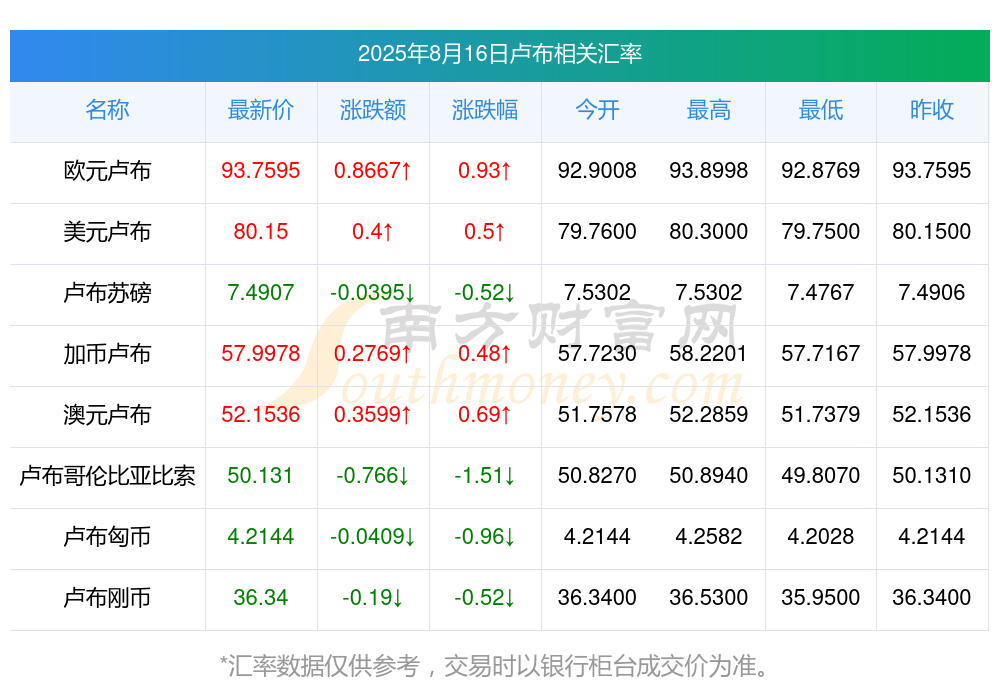Click the change percent 0.93↑
Image resolution: width=1000 pixels, height=698 pixels.
(485, 170)
